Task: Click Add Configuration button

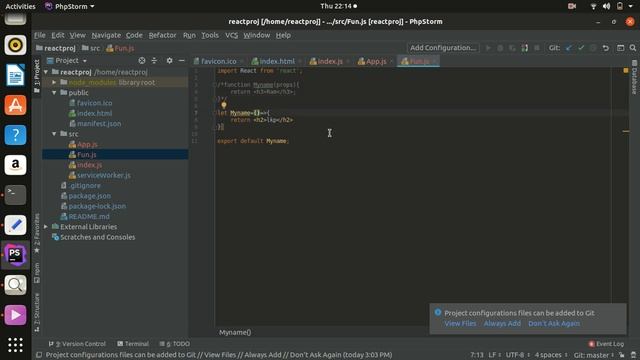Action: coord(443,48)
